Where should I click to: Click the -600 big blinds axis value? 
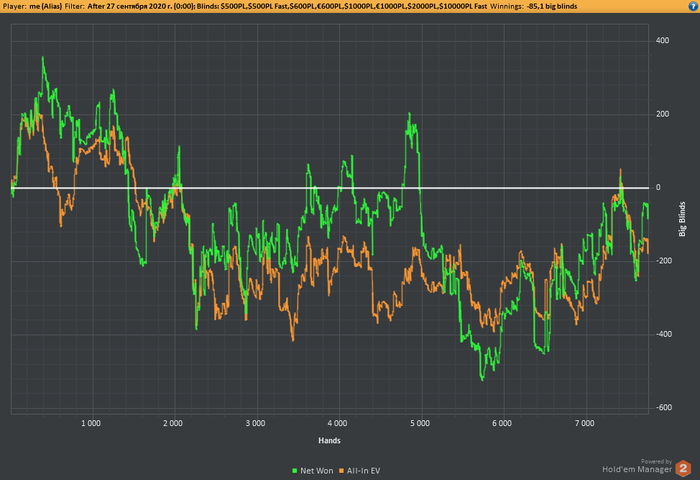pyautogui.click(x=663, y=407)
